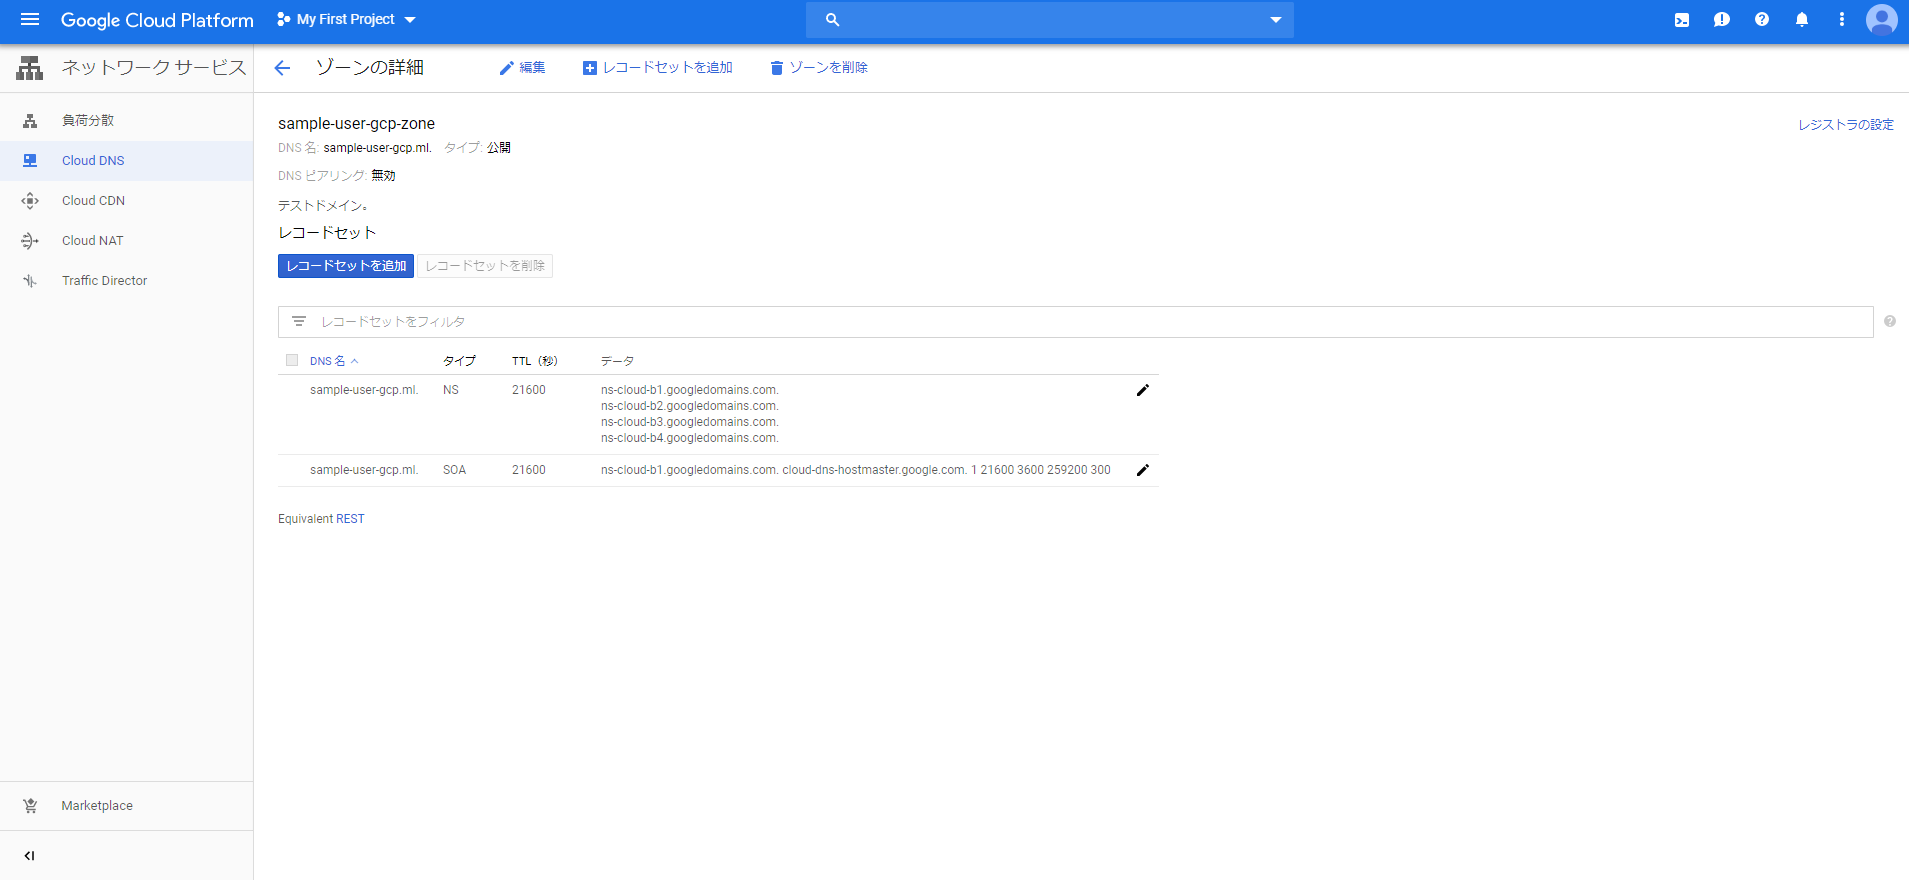The width and height of the screenshot is (1909, 880).
Task: Click the NS record TTL 21600
Action: (x=529, y=390)
